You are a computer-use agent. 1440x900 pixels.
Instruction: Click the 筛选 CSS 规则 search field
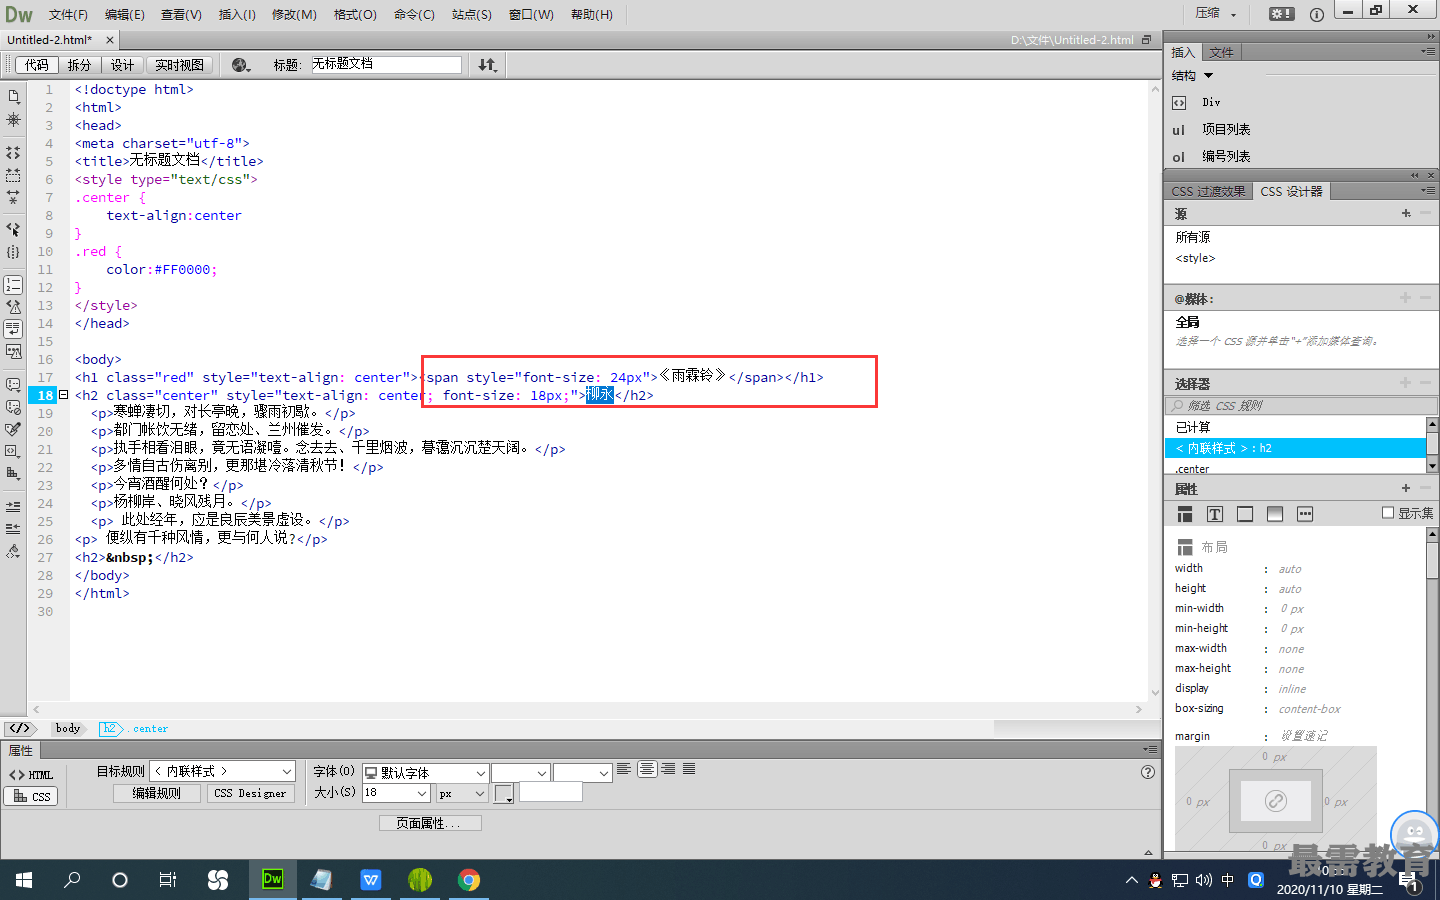[x=1301, y=405]
